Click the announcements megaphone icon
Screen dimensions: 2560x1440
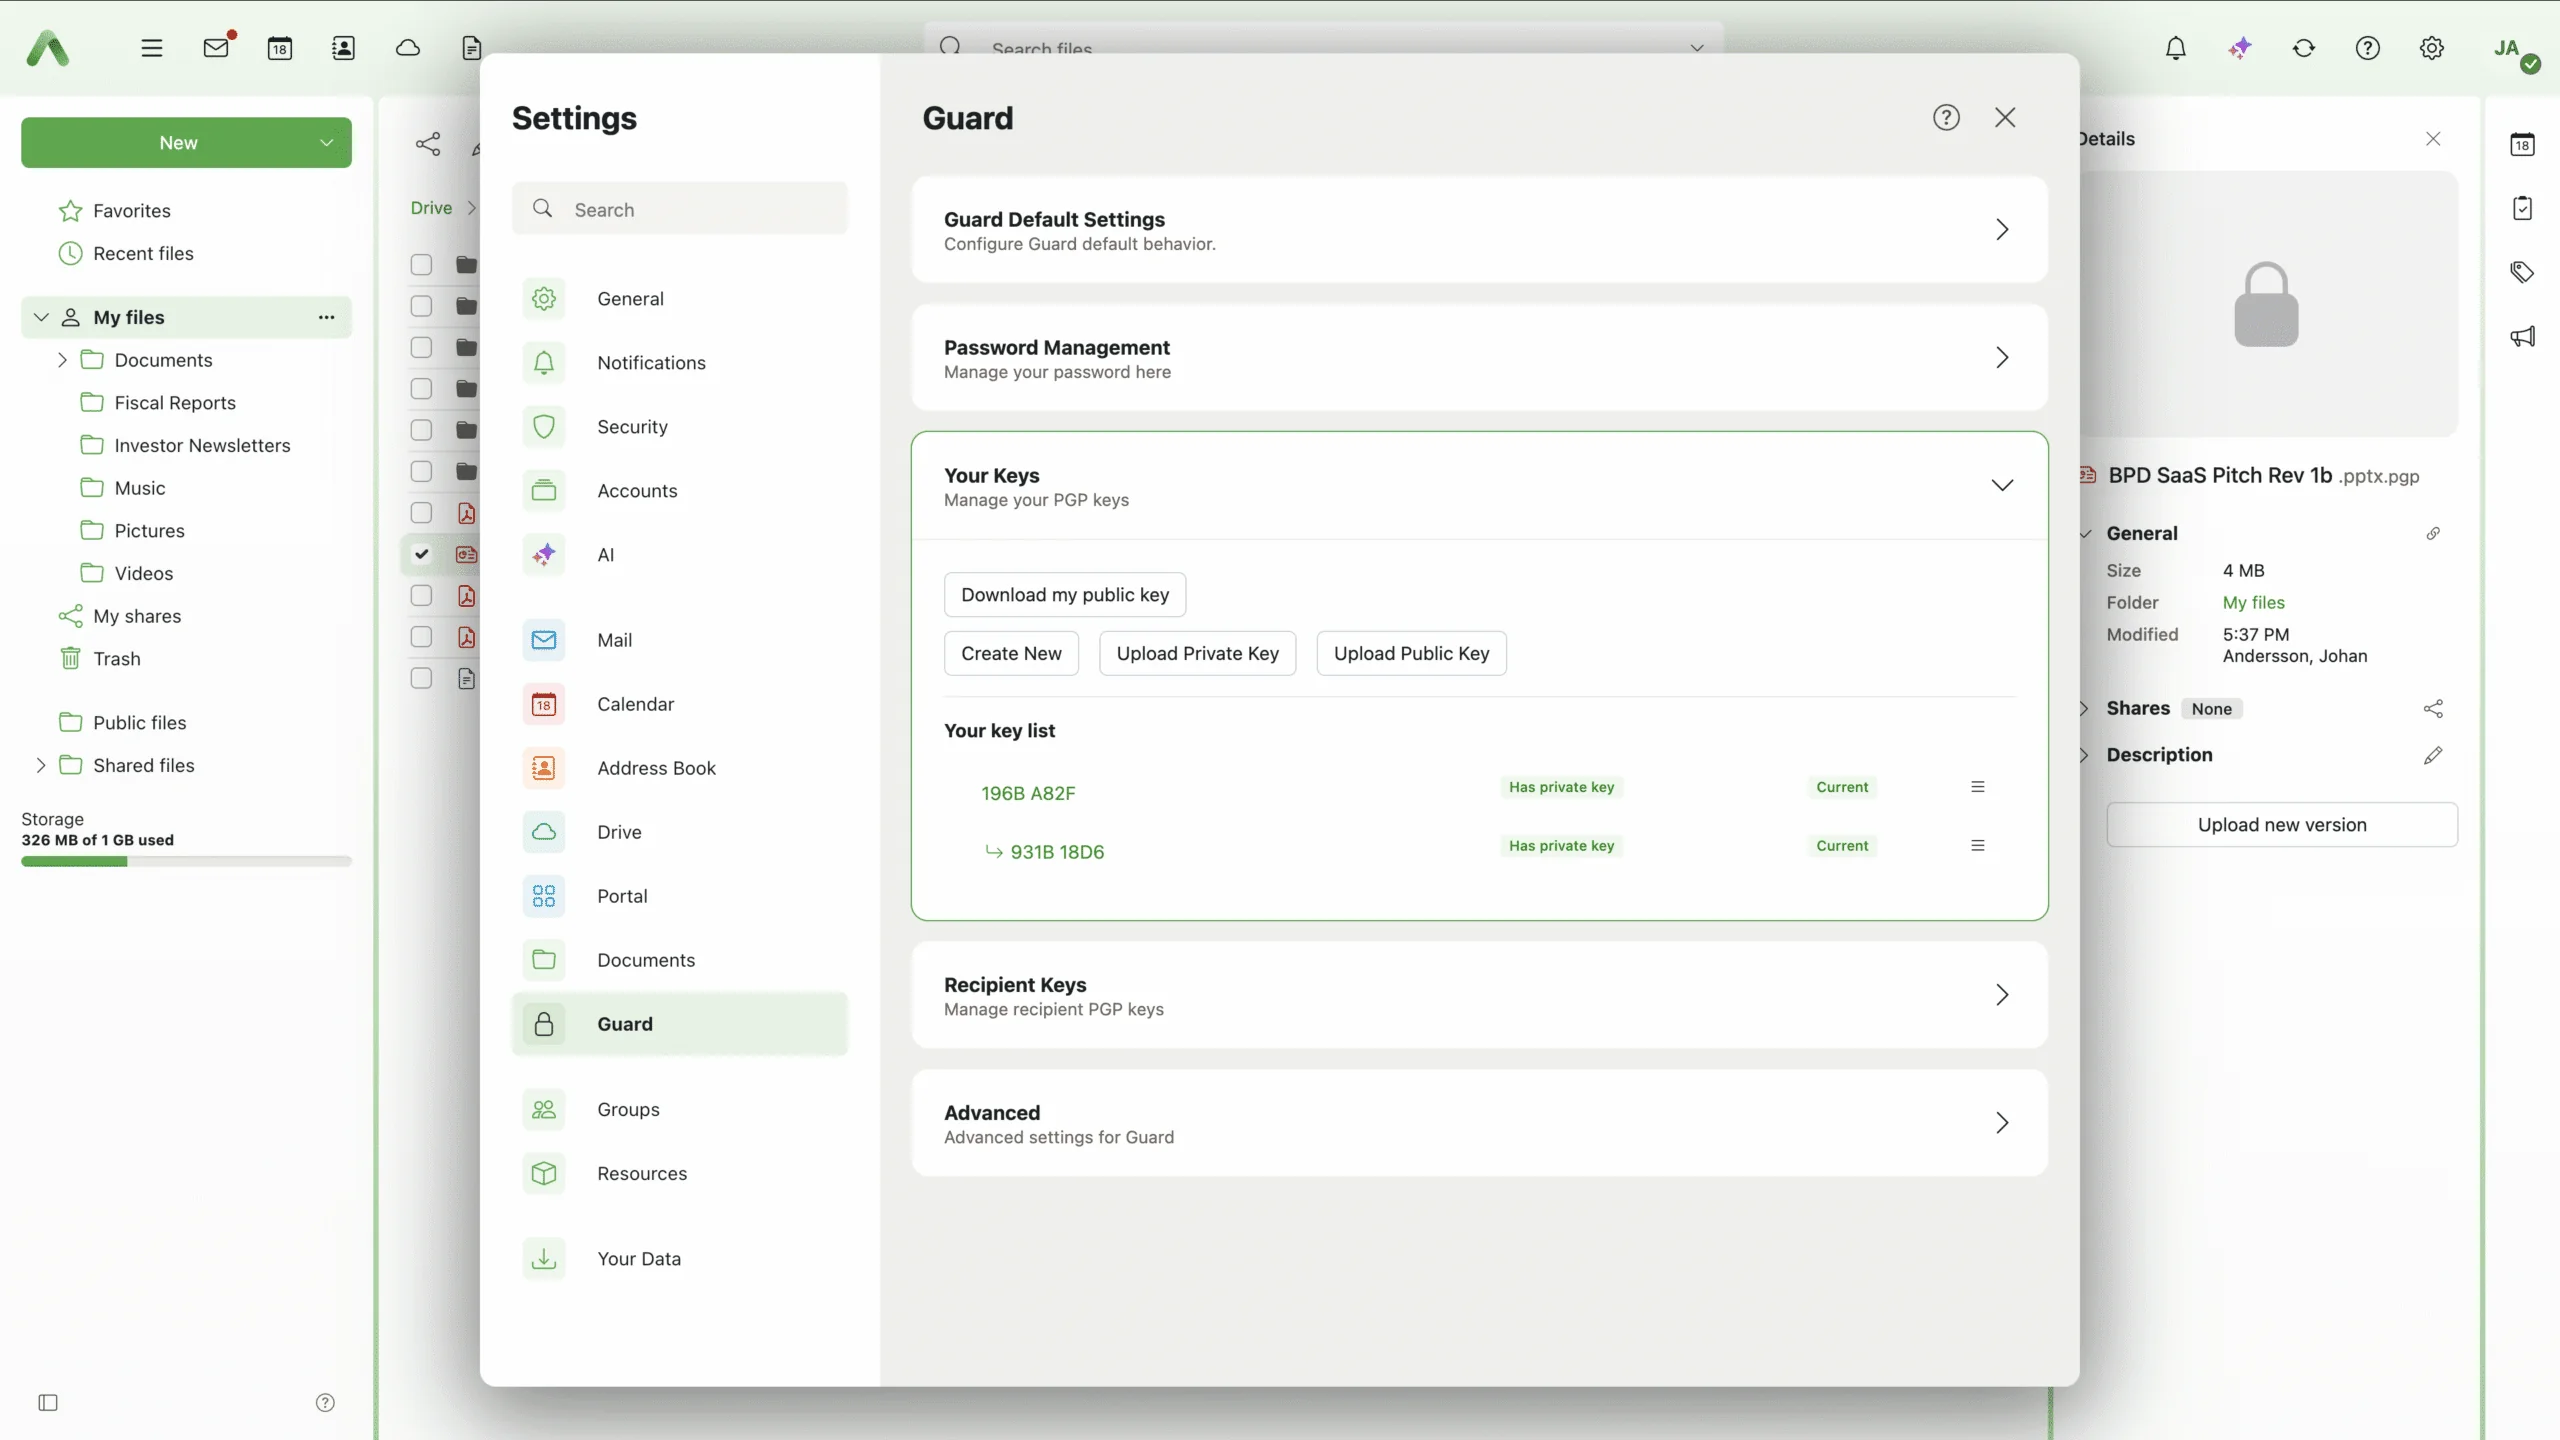pos(2522,336)
